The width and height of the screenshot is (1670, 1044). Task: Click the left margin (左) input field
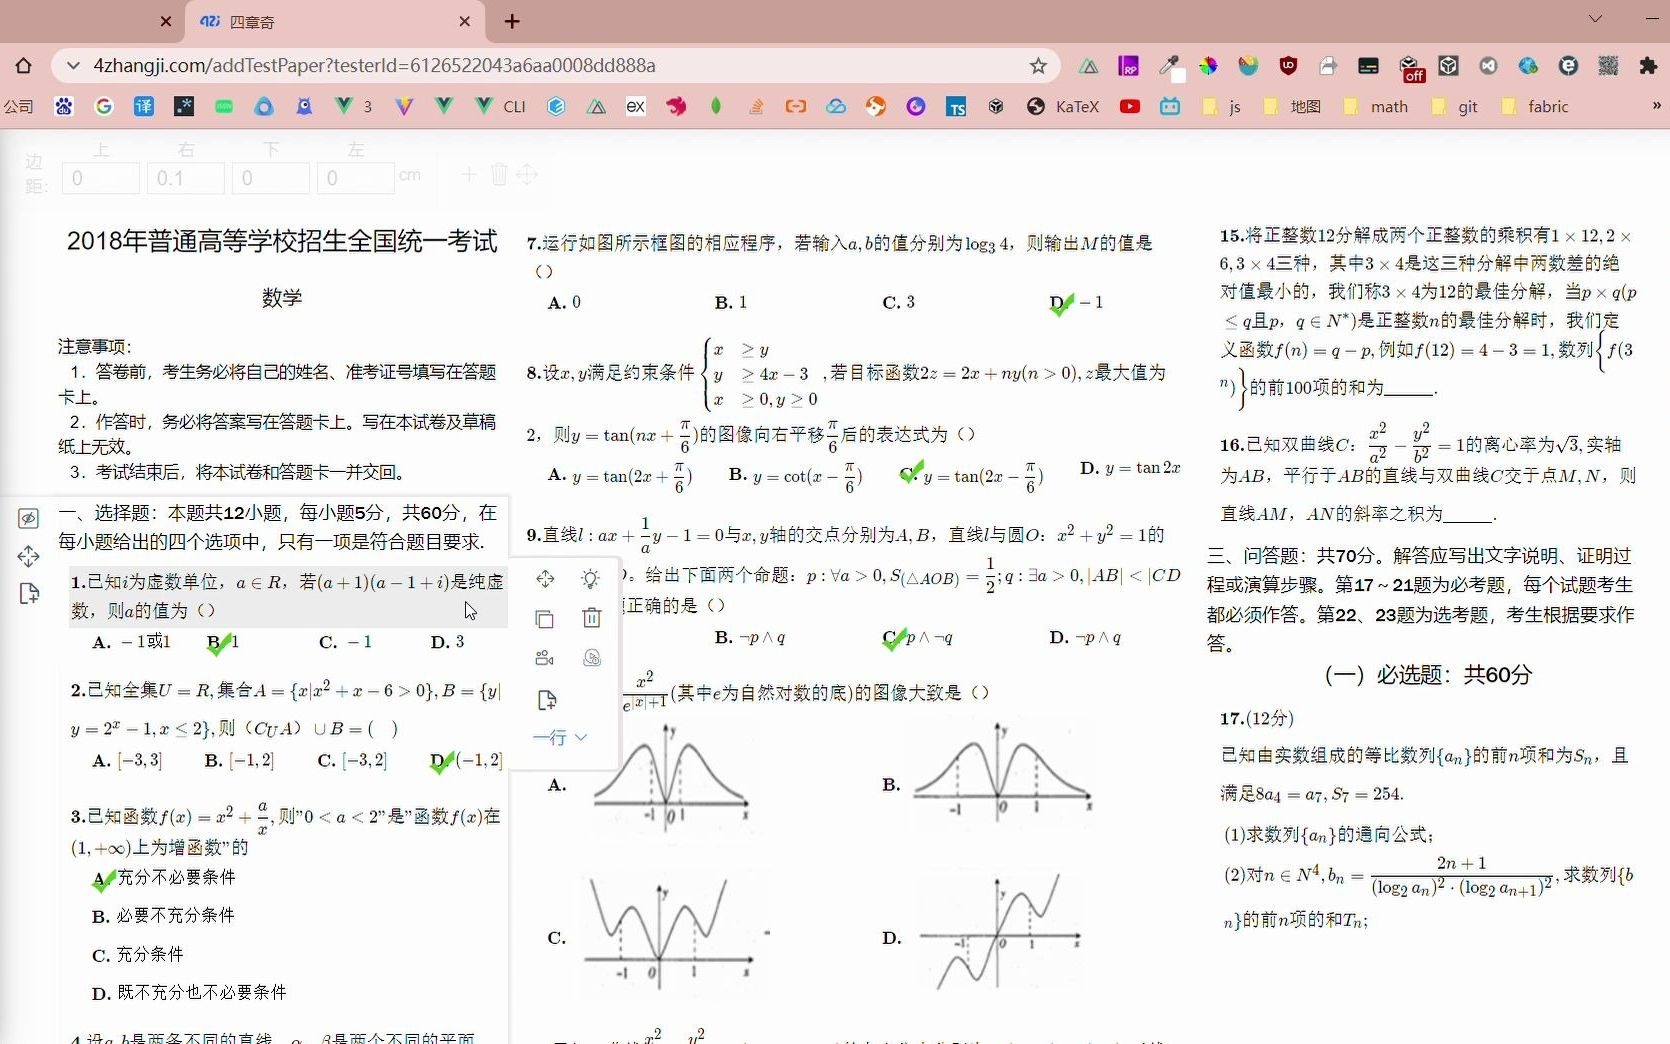coord(356,178)
